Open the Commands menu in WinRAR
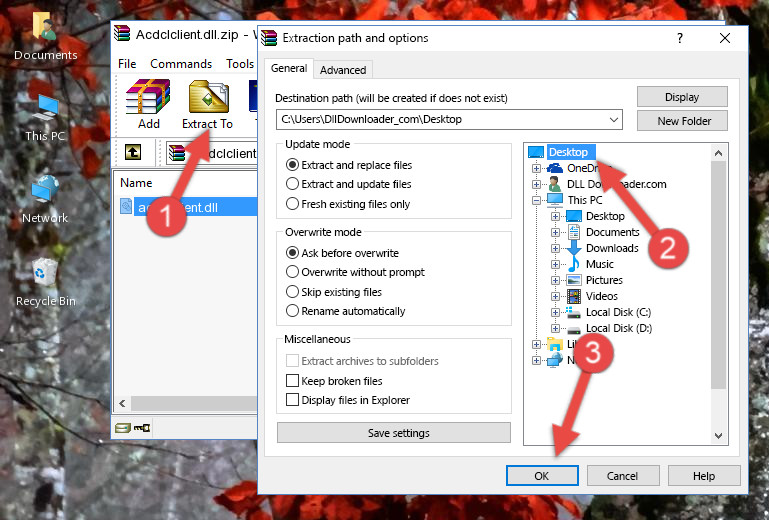The height and width of the screenshot is (520, 769). coord(181,64)
